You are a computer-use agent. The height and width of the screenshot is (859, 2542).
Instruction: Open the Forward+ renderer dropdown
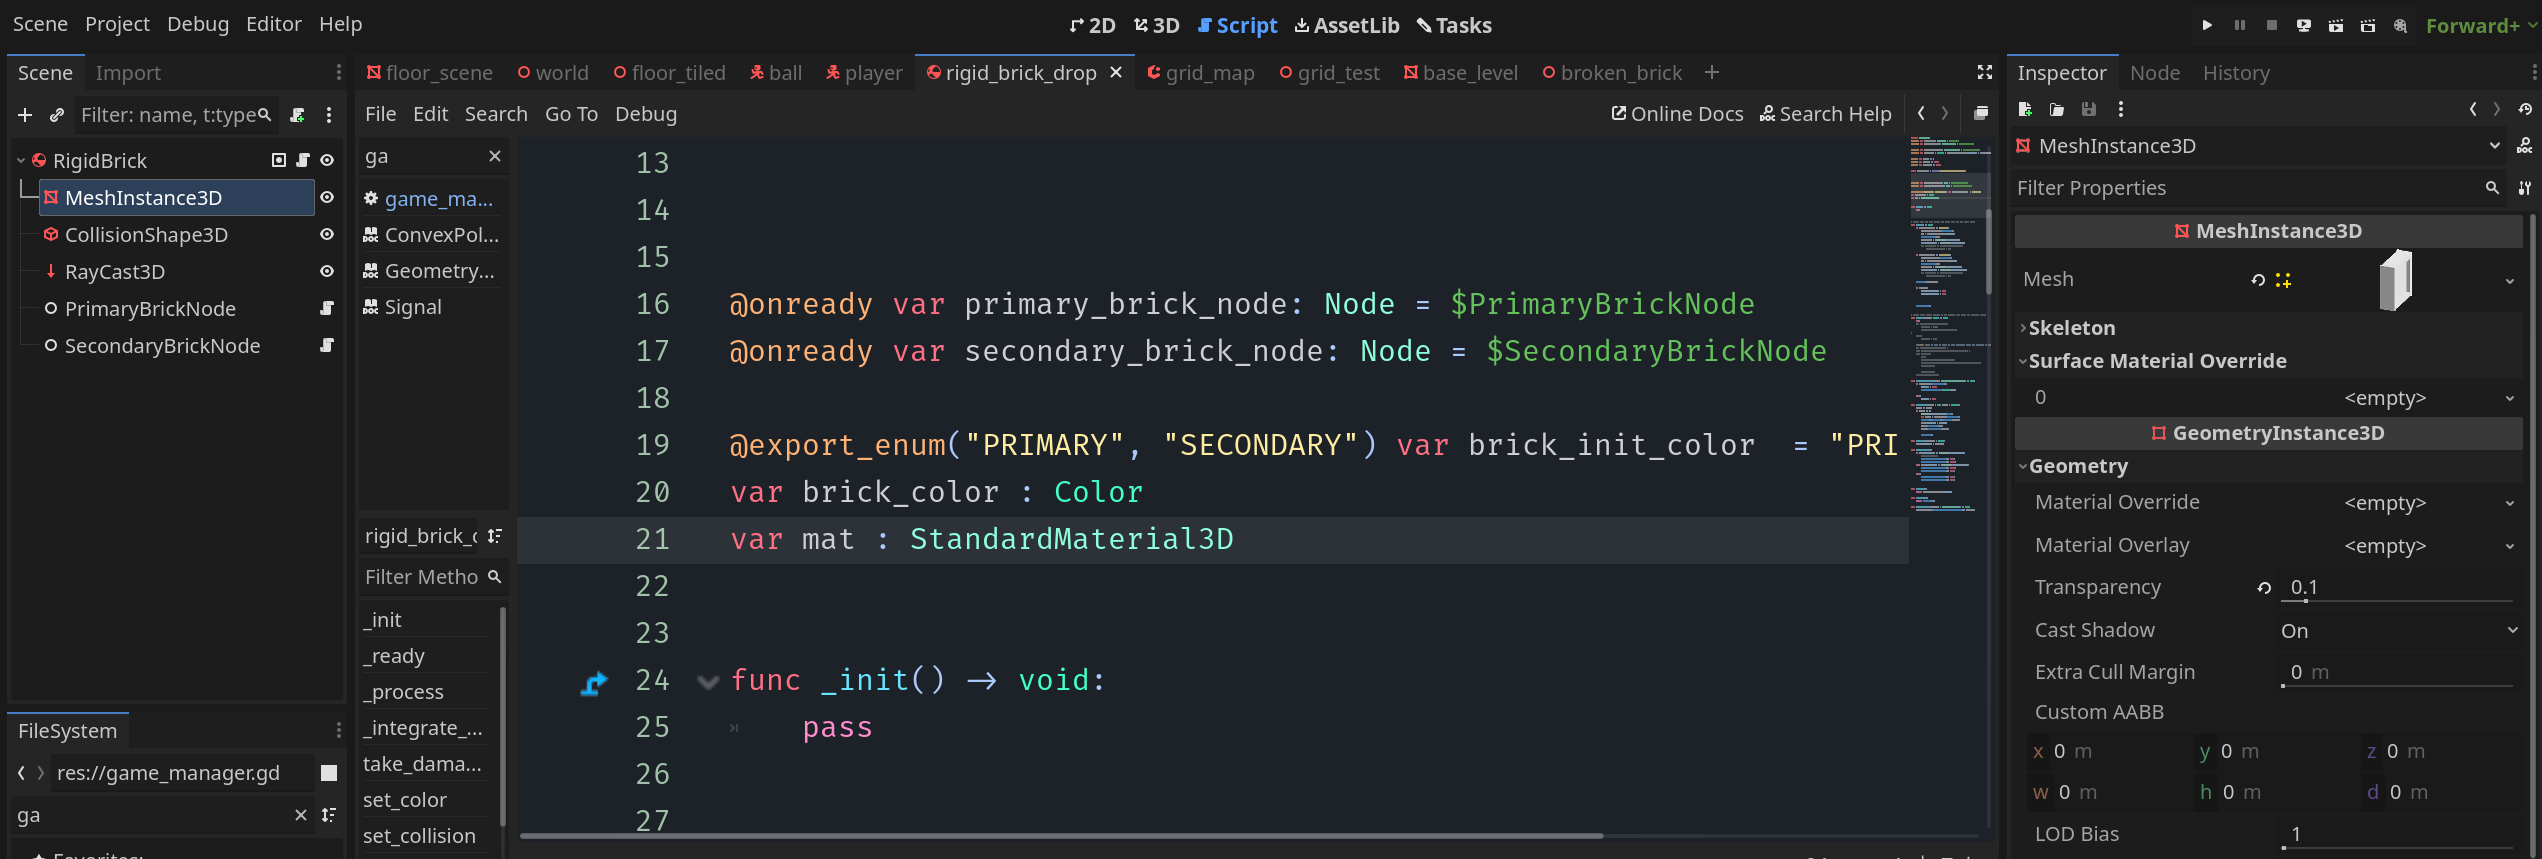coord(2482,25)
